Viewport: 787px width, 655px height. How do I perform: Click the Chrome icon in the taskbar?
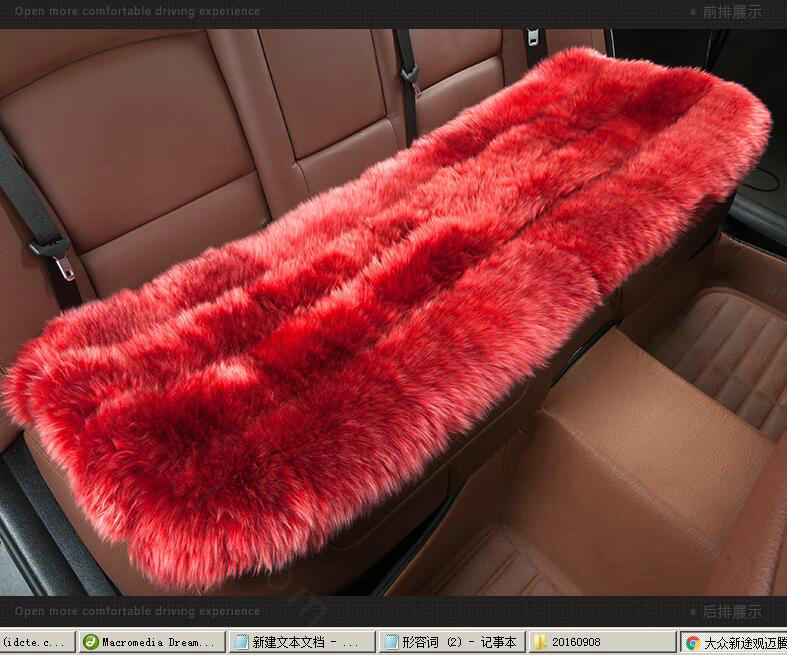(x=693, y=642)
